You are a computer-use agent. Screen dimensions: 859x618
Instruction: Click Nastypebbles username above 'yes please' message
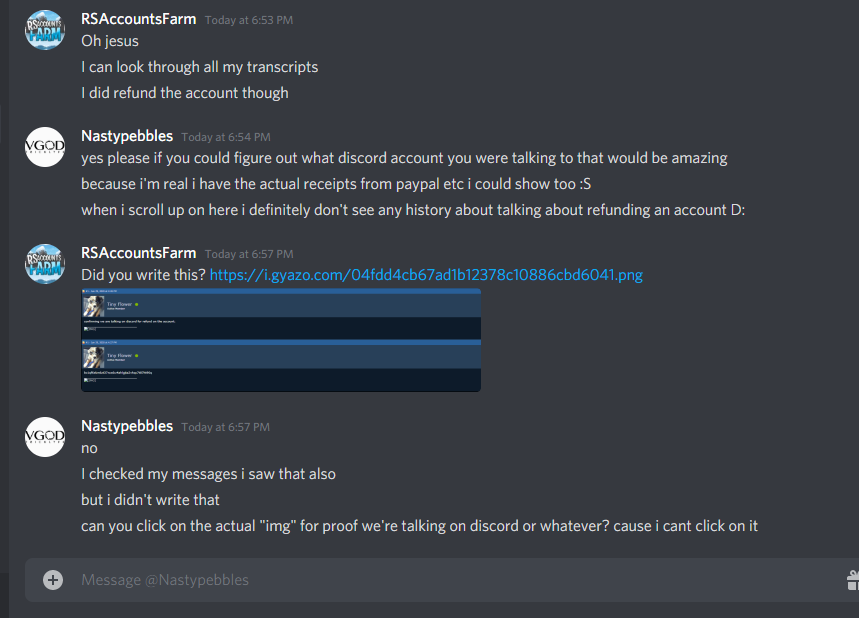(x=127, y=136)
